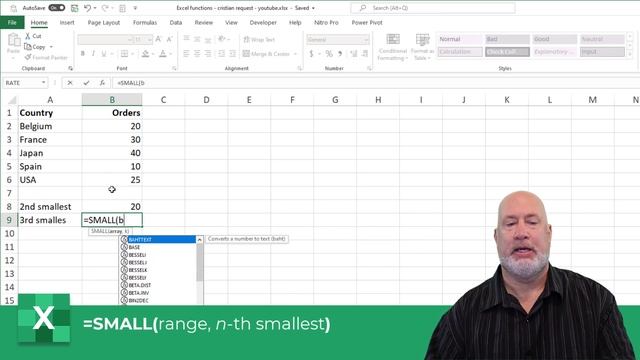This screenshot has height=360, width=640.
Task: Open the Name Box dropdown arrow
Action: (43, 83)
